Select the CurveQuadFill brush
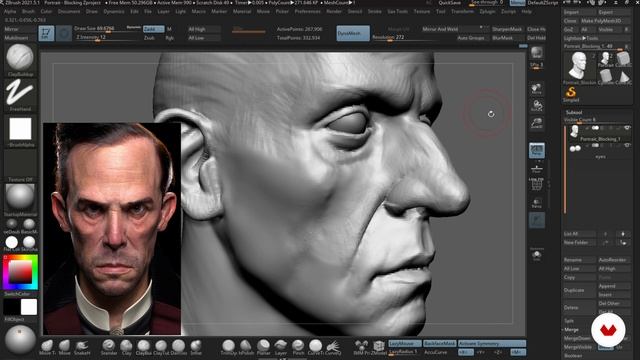 click(333, 347)
